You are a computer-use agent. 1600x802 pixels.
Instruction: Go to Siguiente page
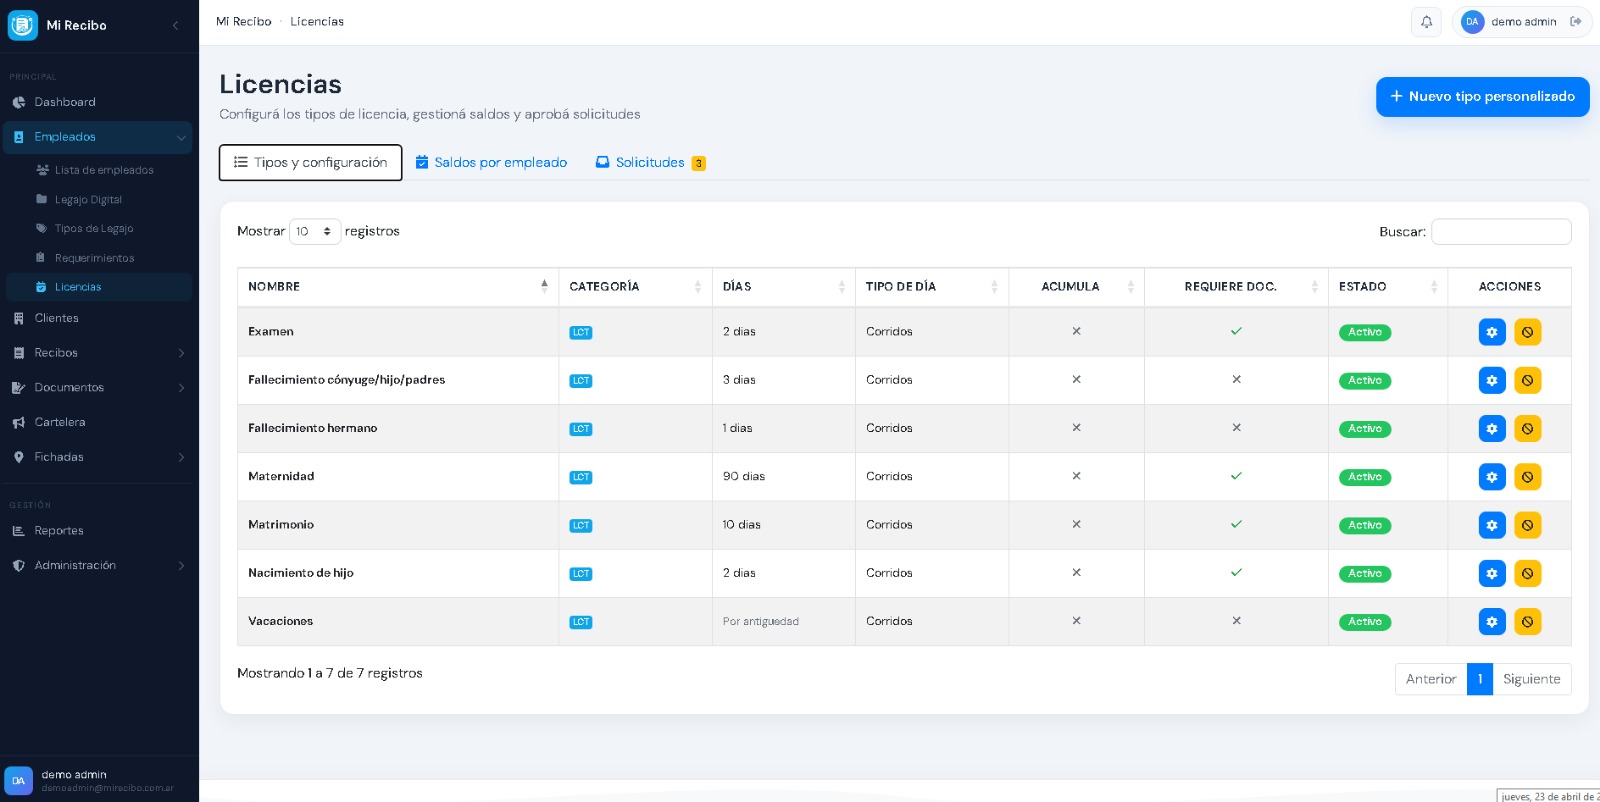coord(1531,679)
